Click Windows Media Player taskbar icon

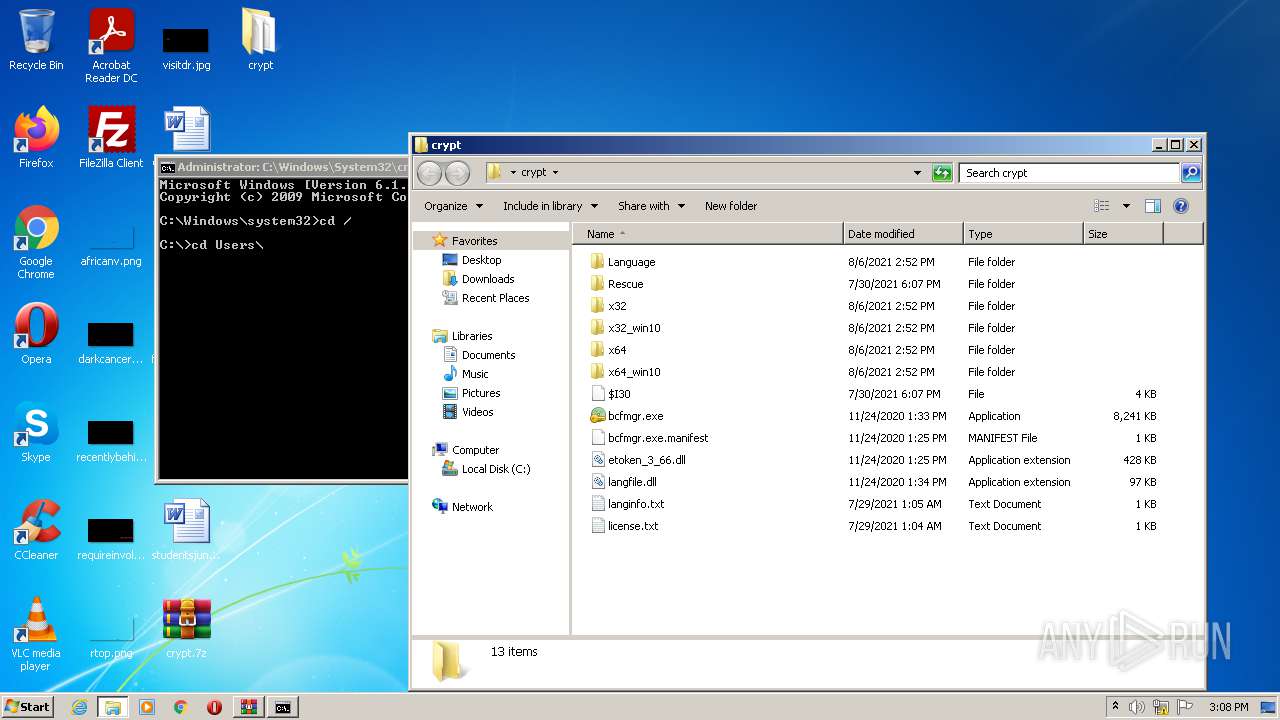147,707
